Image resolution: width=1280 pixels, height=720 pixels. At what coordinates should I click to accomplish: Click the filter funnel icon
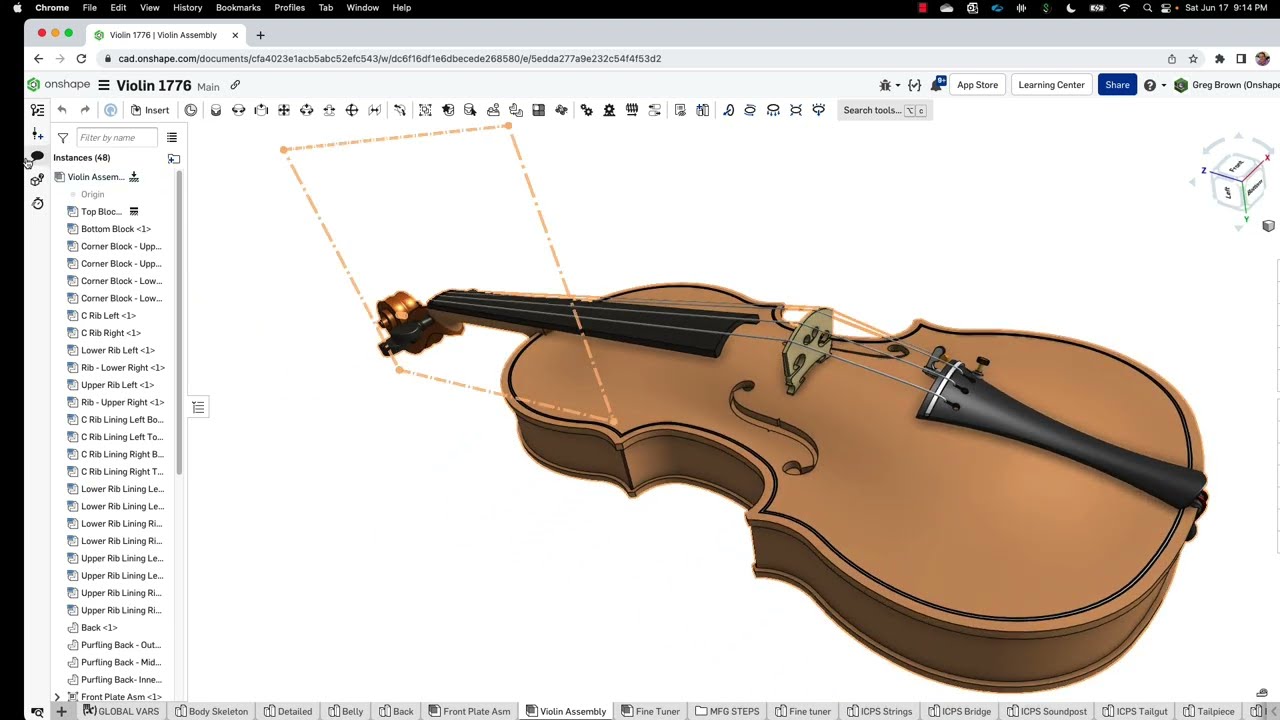[x=63, y=138]
